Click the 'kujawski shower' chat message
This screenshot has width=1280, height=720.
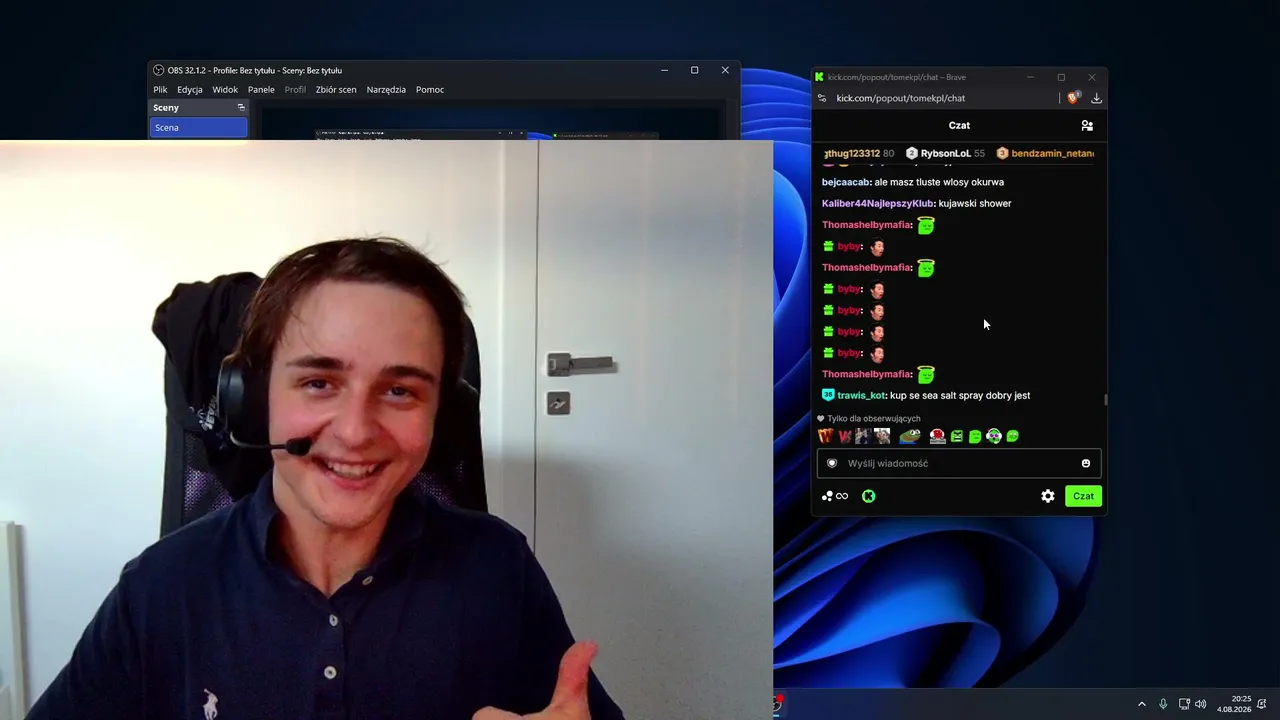pos(975,204)
